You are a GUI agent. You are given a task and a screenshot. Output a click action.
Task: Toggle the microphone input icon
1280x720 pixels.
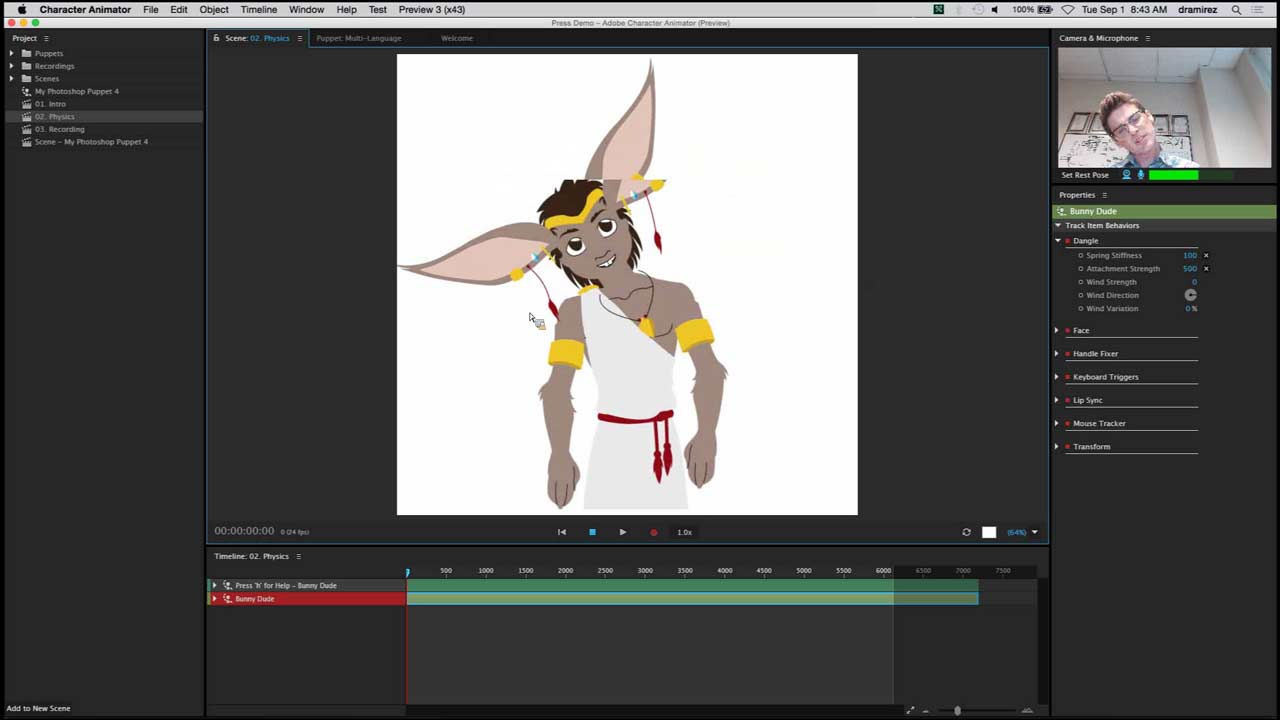1140,175
